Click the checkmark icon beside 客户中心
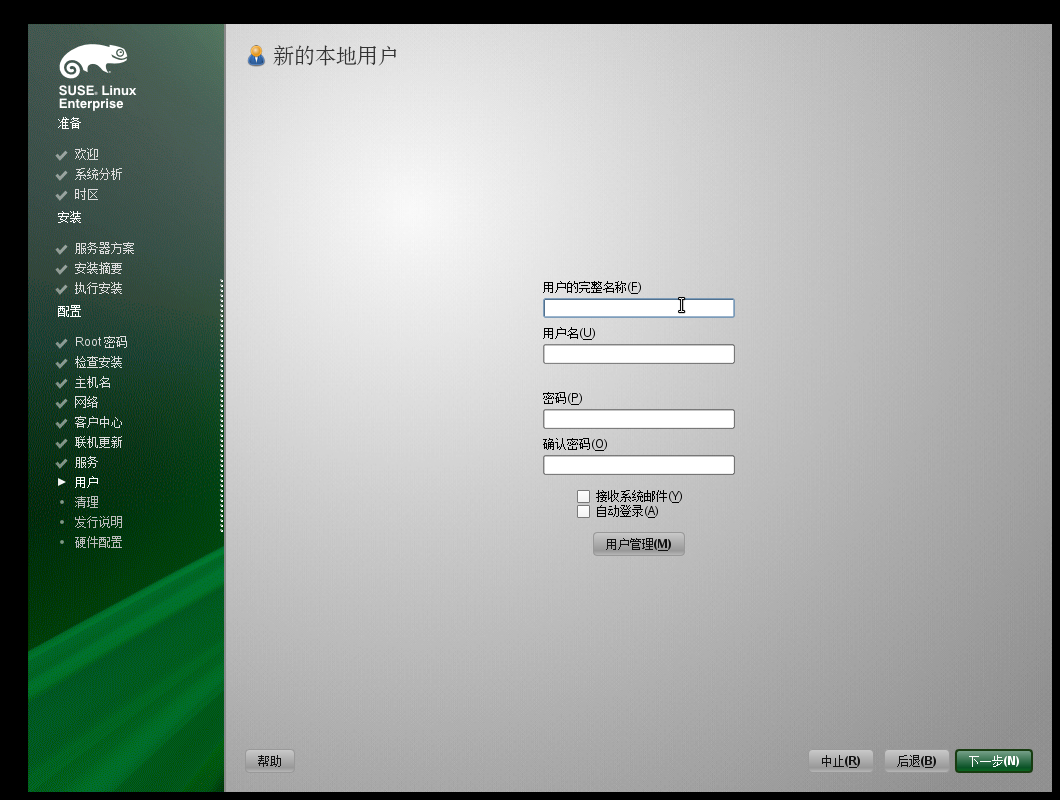The image size is (1060, 800). [61, 422]
